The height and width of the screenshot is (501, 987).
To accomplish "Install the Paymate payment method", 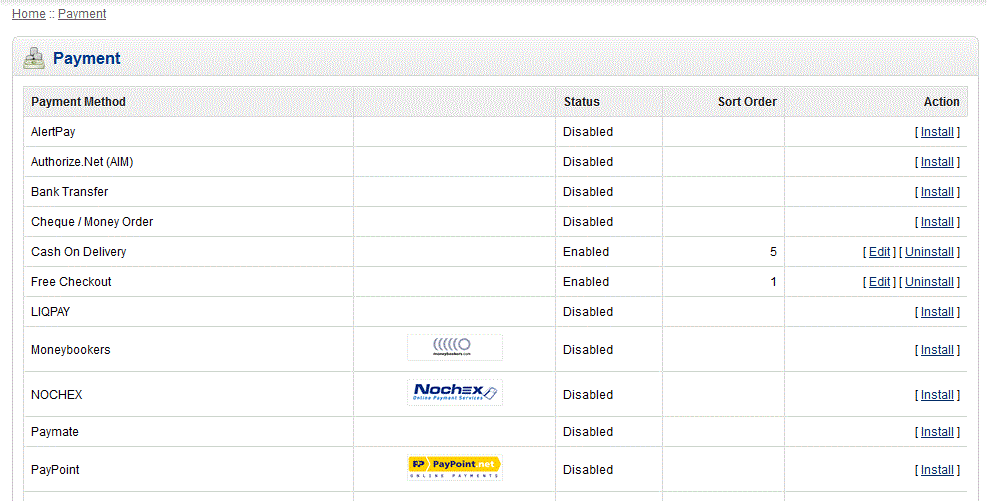I will click(x=937, y=432).
